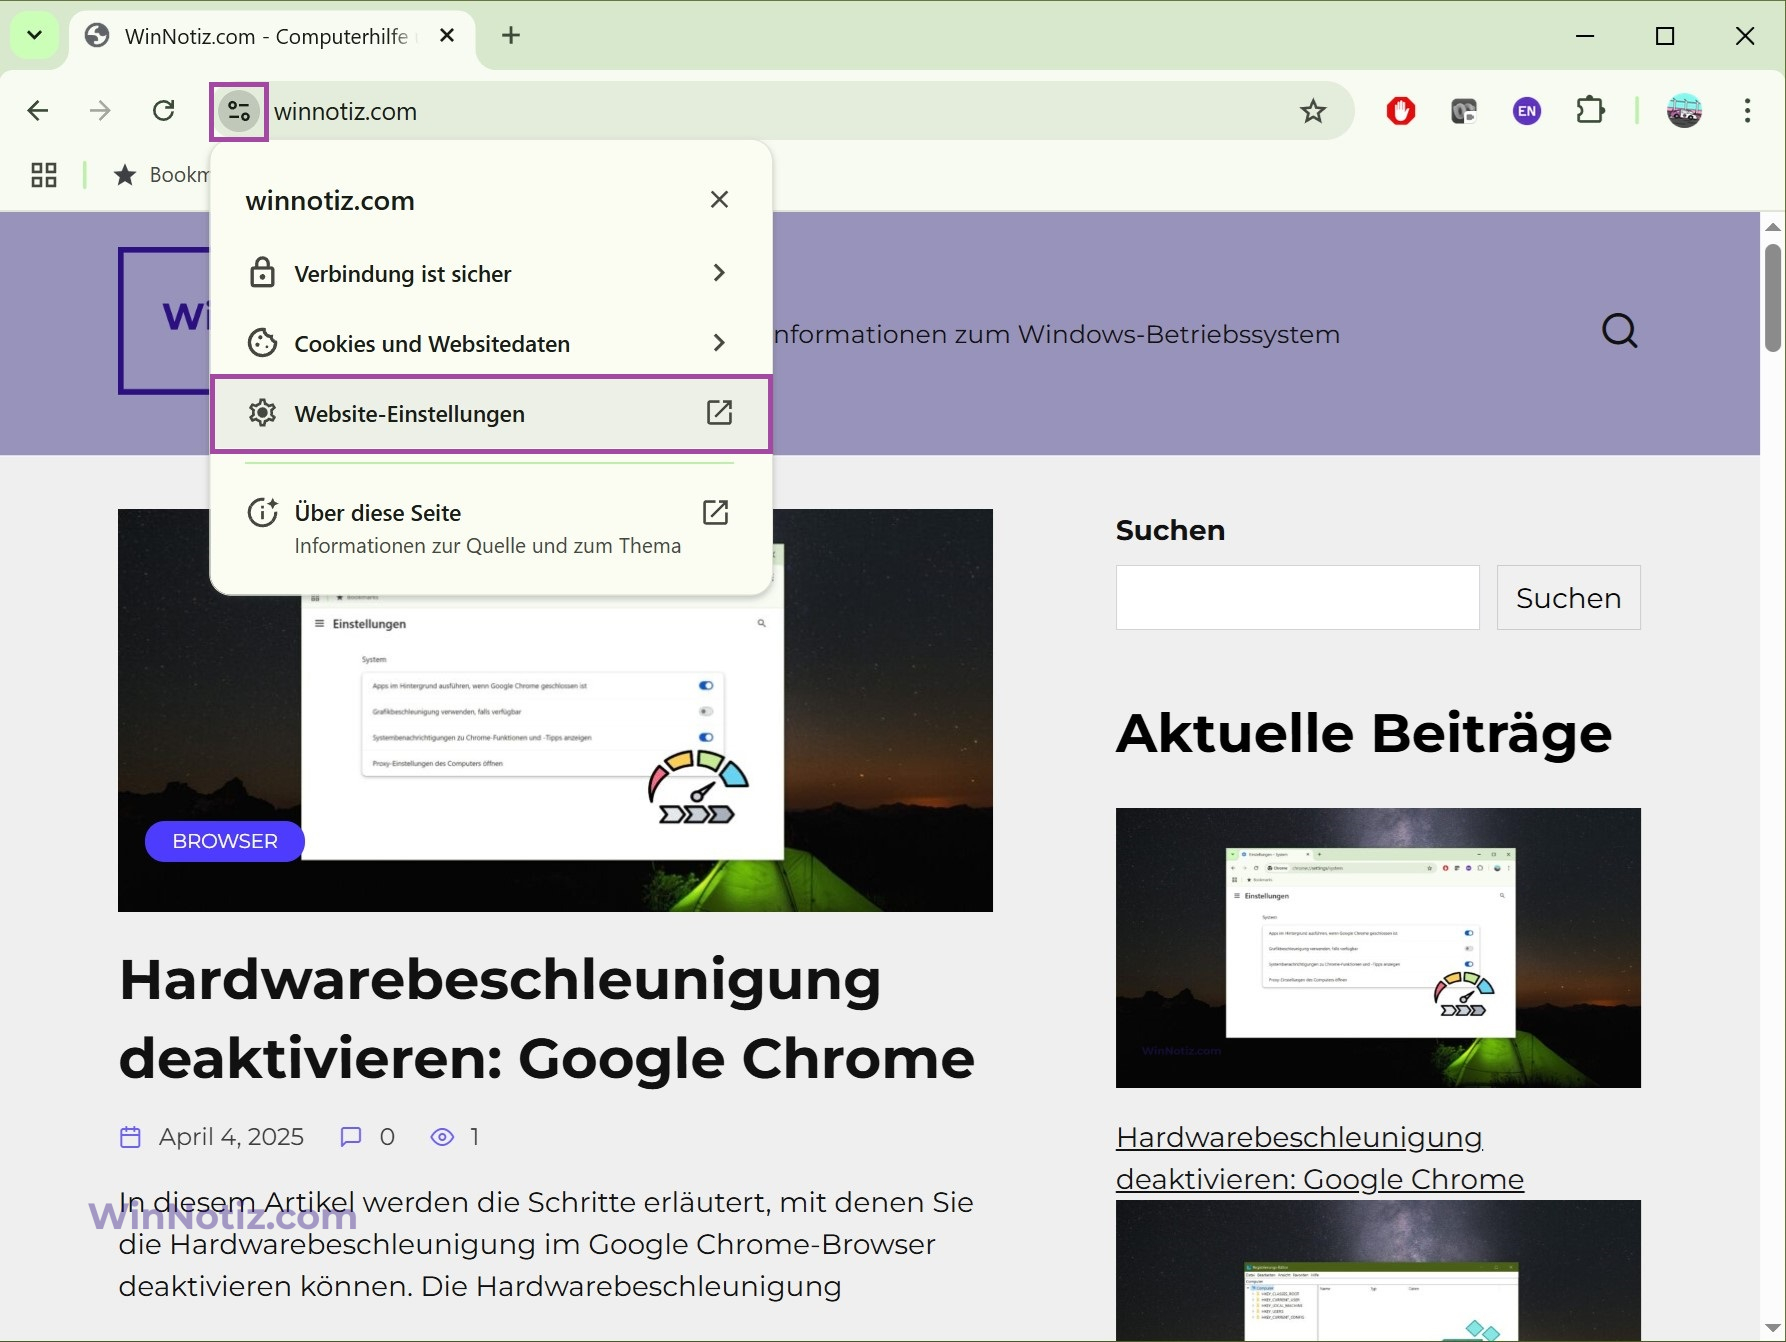The image size is (1786, 1342).
Task: Click the lock icon beside Verbindung ist sicher
Action: coord(262,273)
